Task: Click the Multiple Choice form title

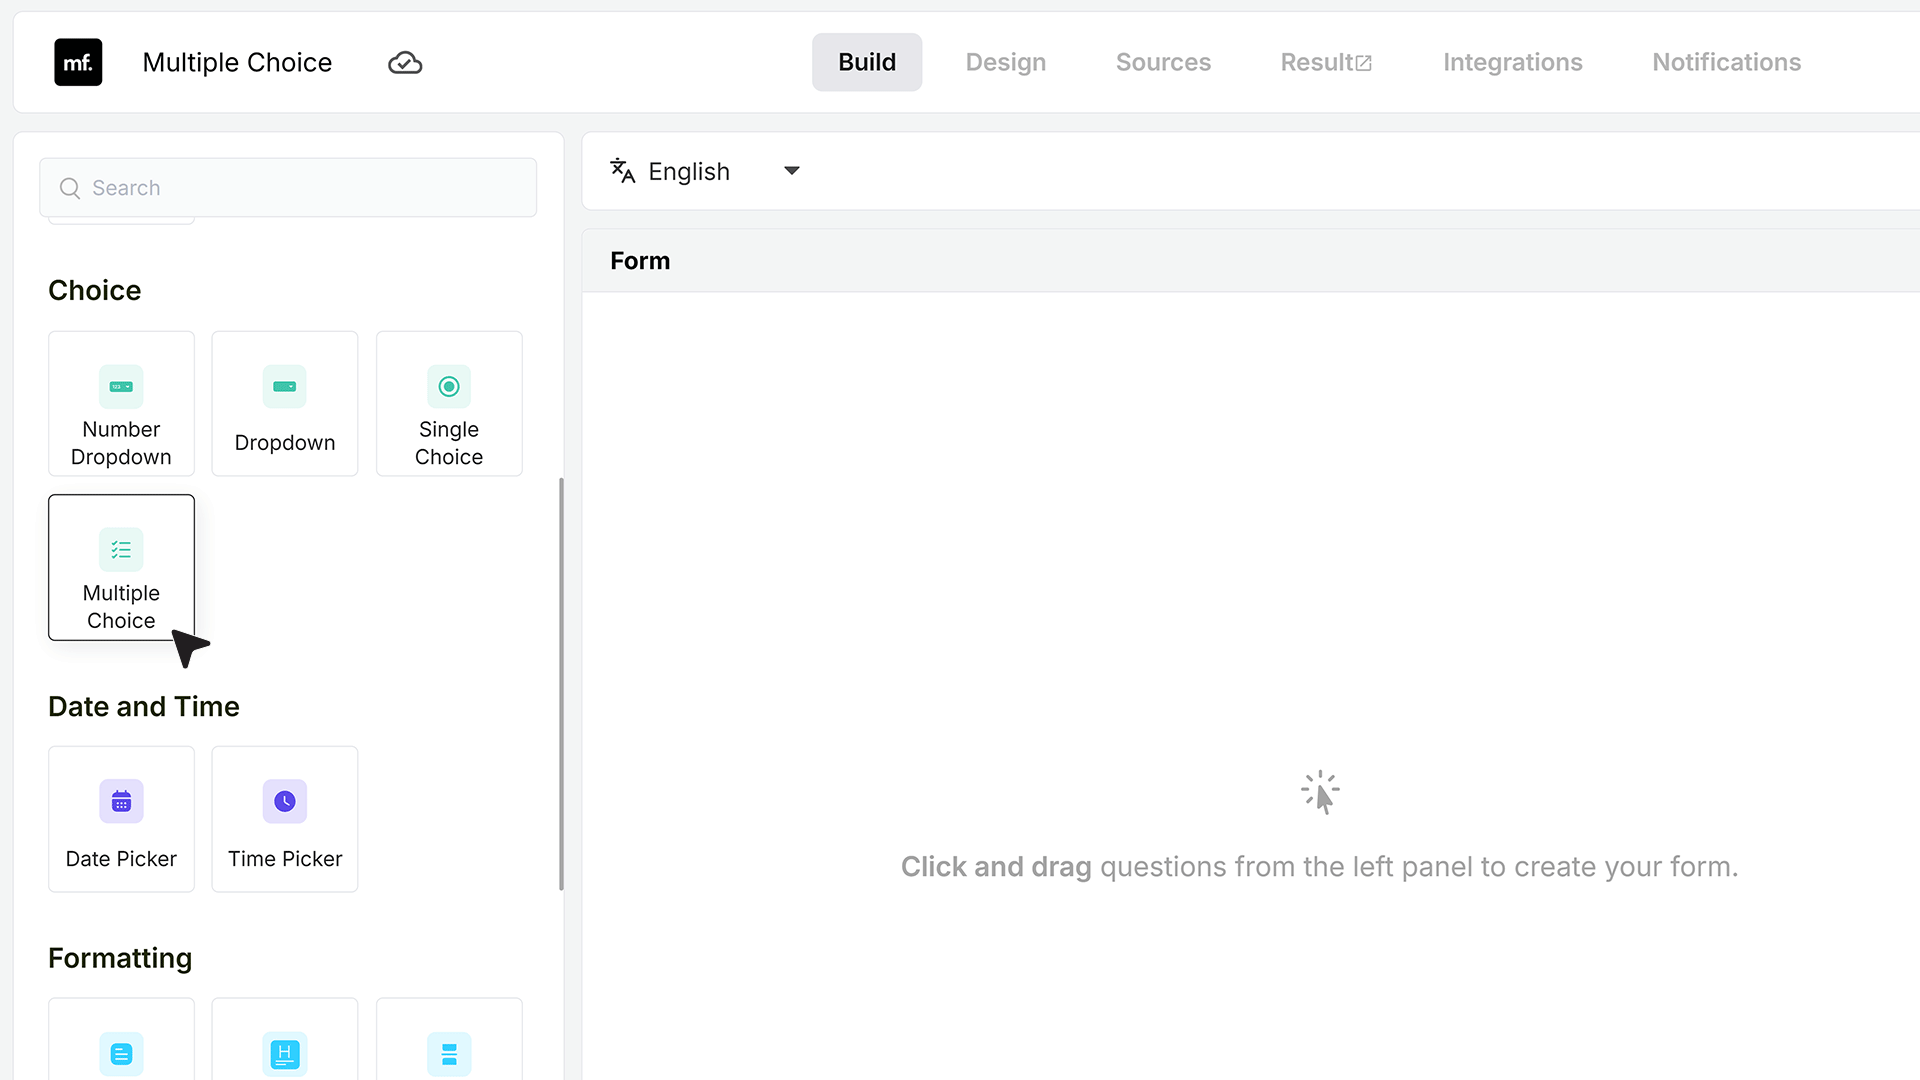Action: click(x=237, y=62)
